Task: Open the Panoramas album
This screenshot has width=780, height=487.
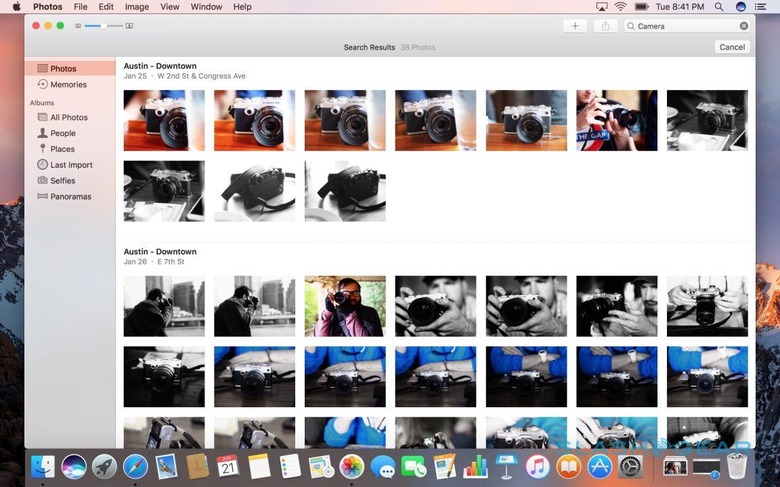Action: [70, 197]
